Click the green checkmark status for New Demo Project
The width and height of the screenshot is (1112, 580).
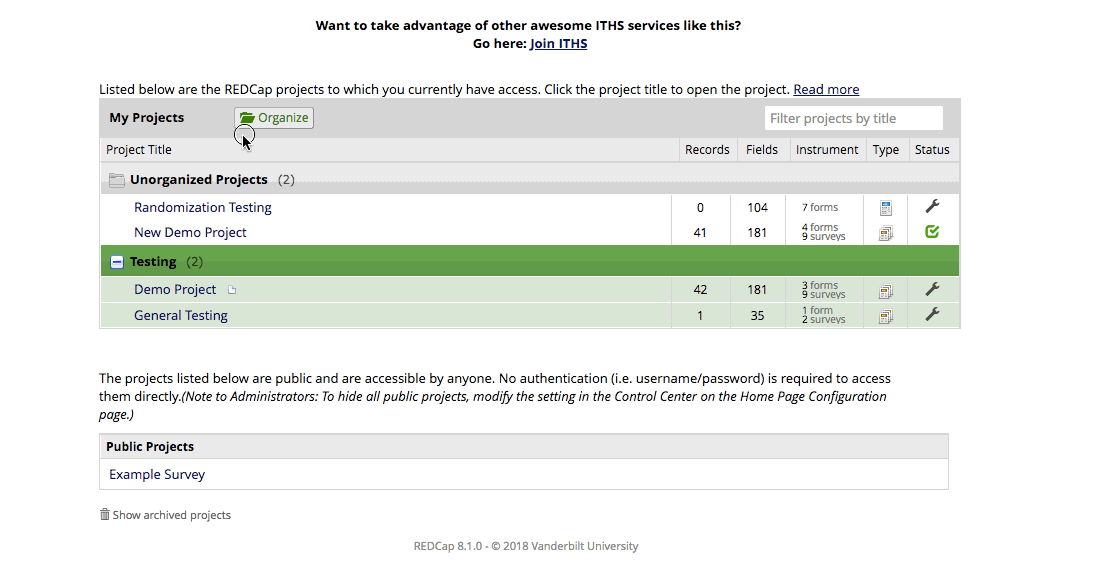pos(932,231)
